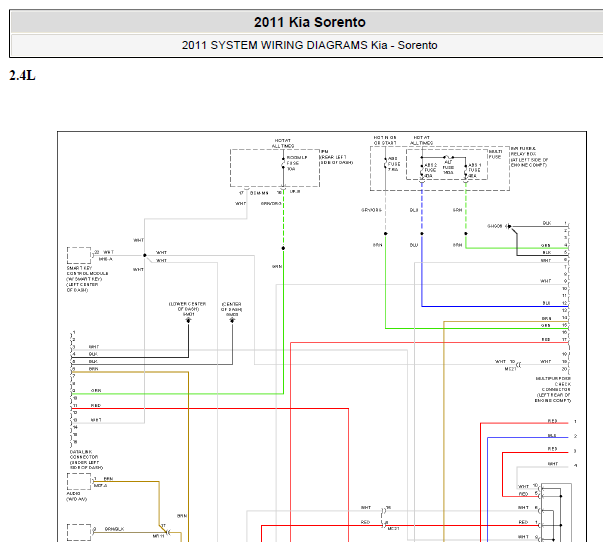Screen dimensions: 603x542
Task: Click the ABS FUSE 7.5A label
Action: click(393, 164)
